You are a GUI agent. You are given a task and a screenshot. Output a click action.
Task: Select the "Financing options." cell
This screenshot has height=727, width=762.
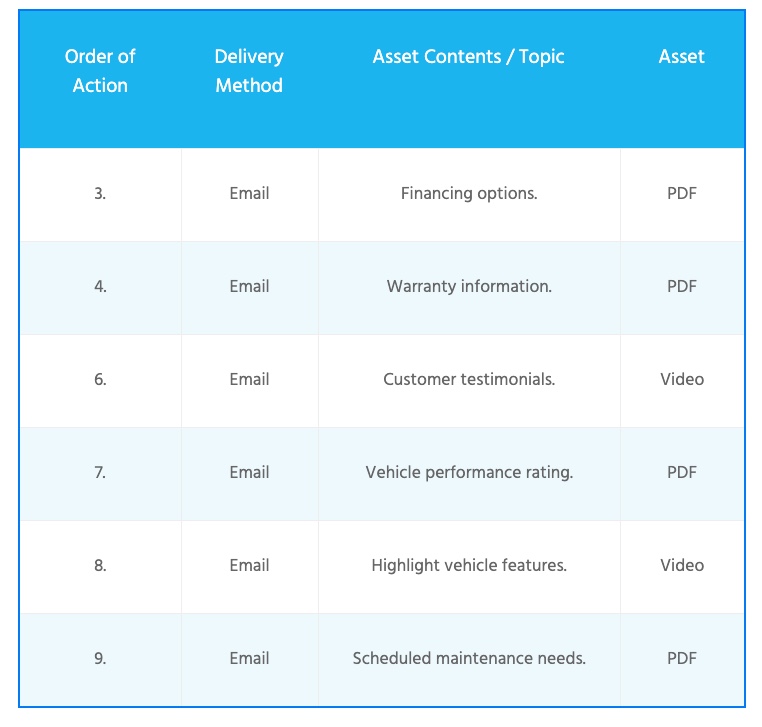coord(469,193)
